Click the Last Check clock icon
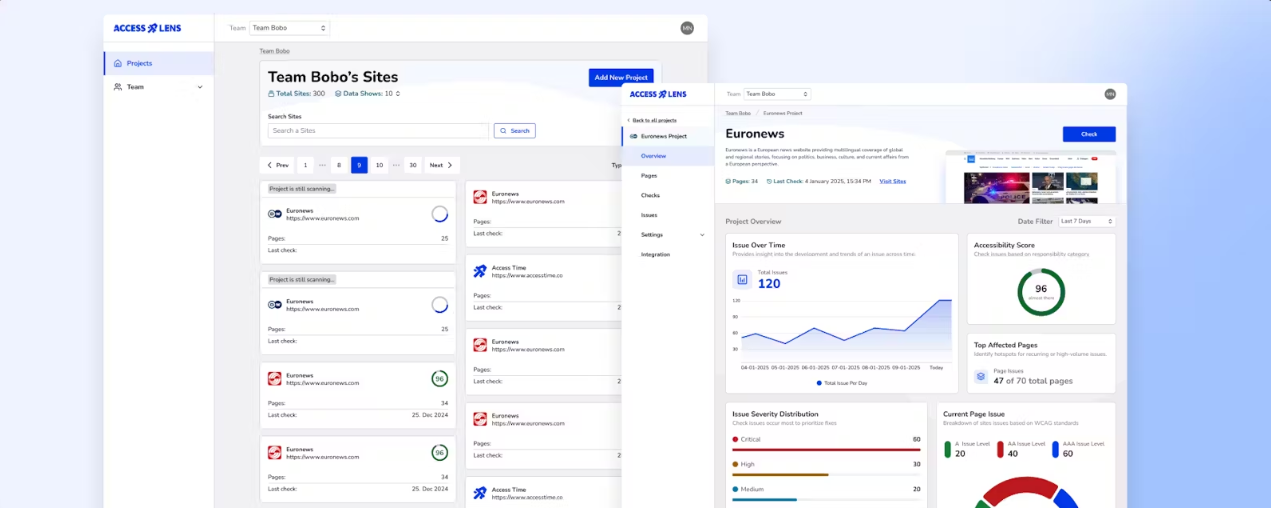The width and height of the screenshot is (1271, 508). tap(769, 181)
